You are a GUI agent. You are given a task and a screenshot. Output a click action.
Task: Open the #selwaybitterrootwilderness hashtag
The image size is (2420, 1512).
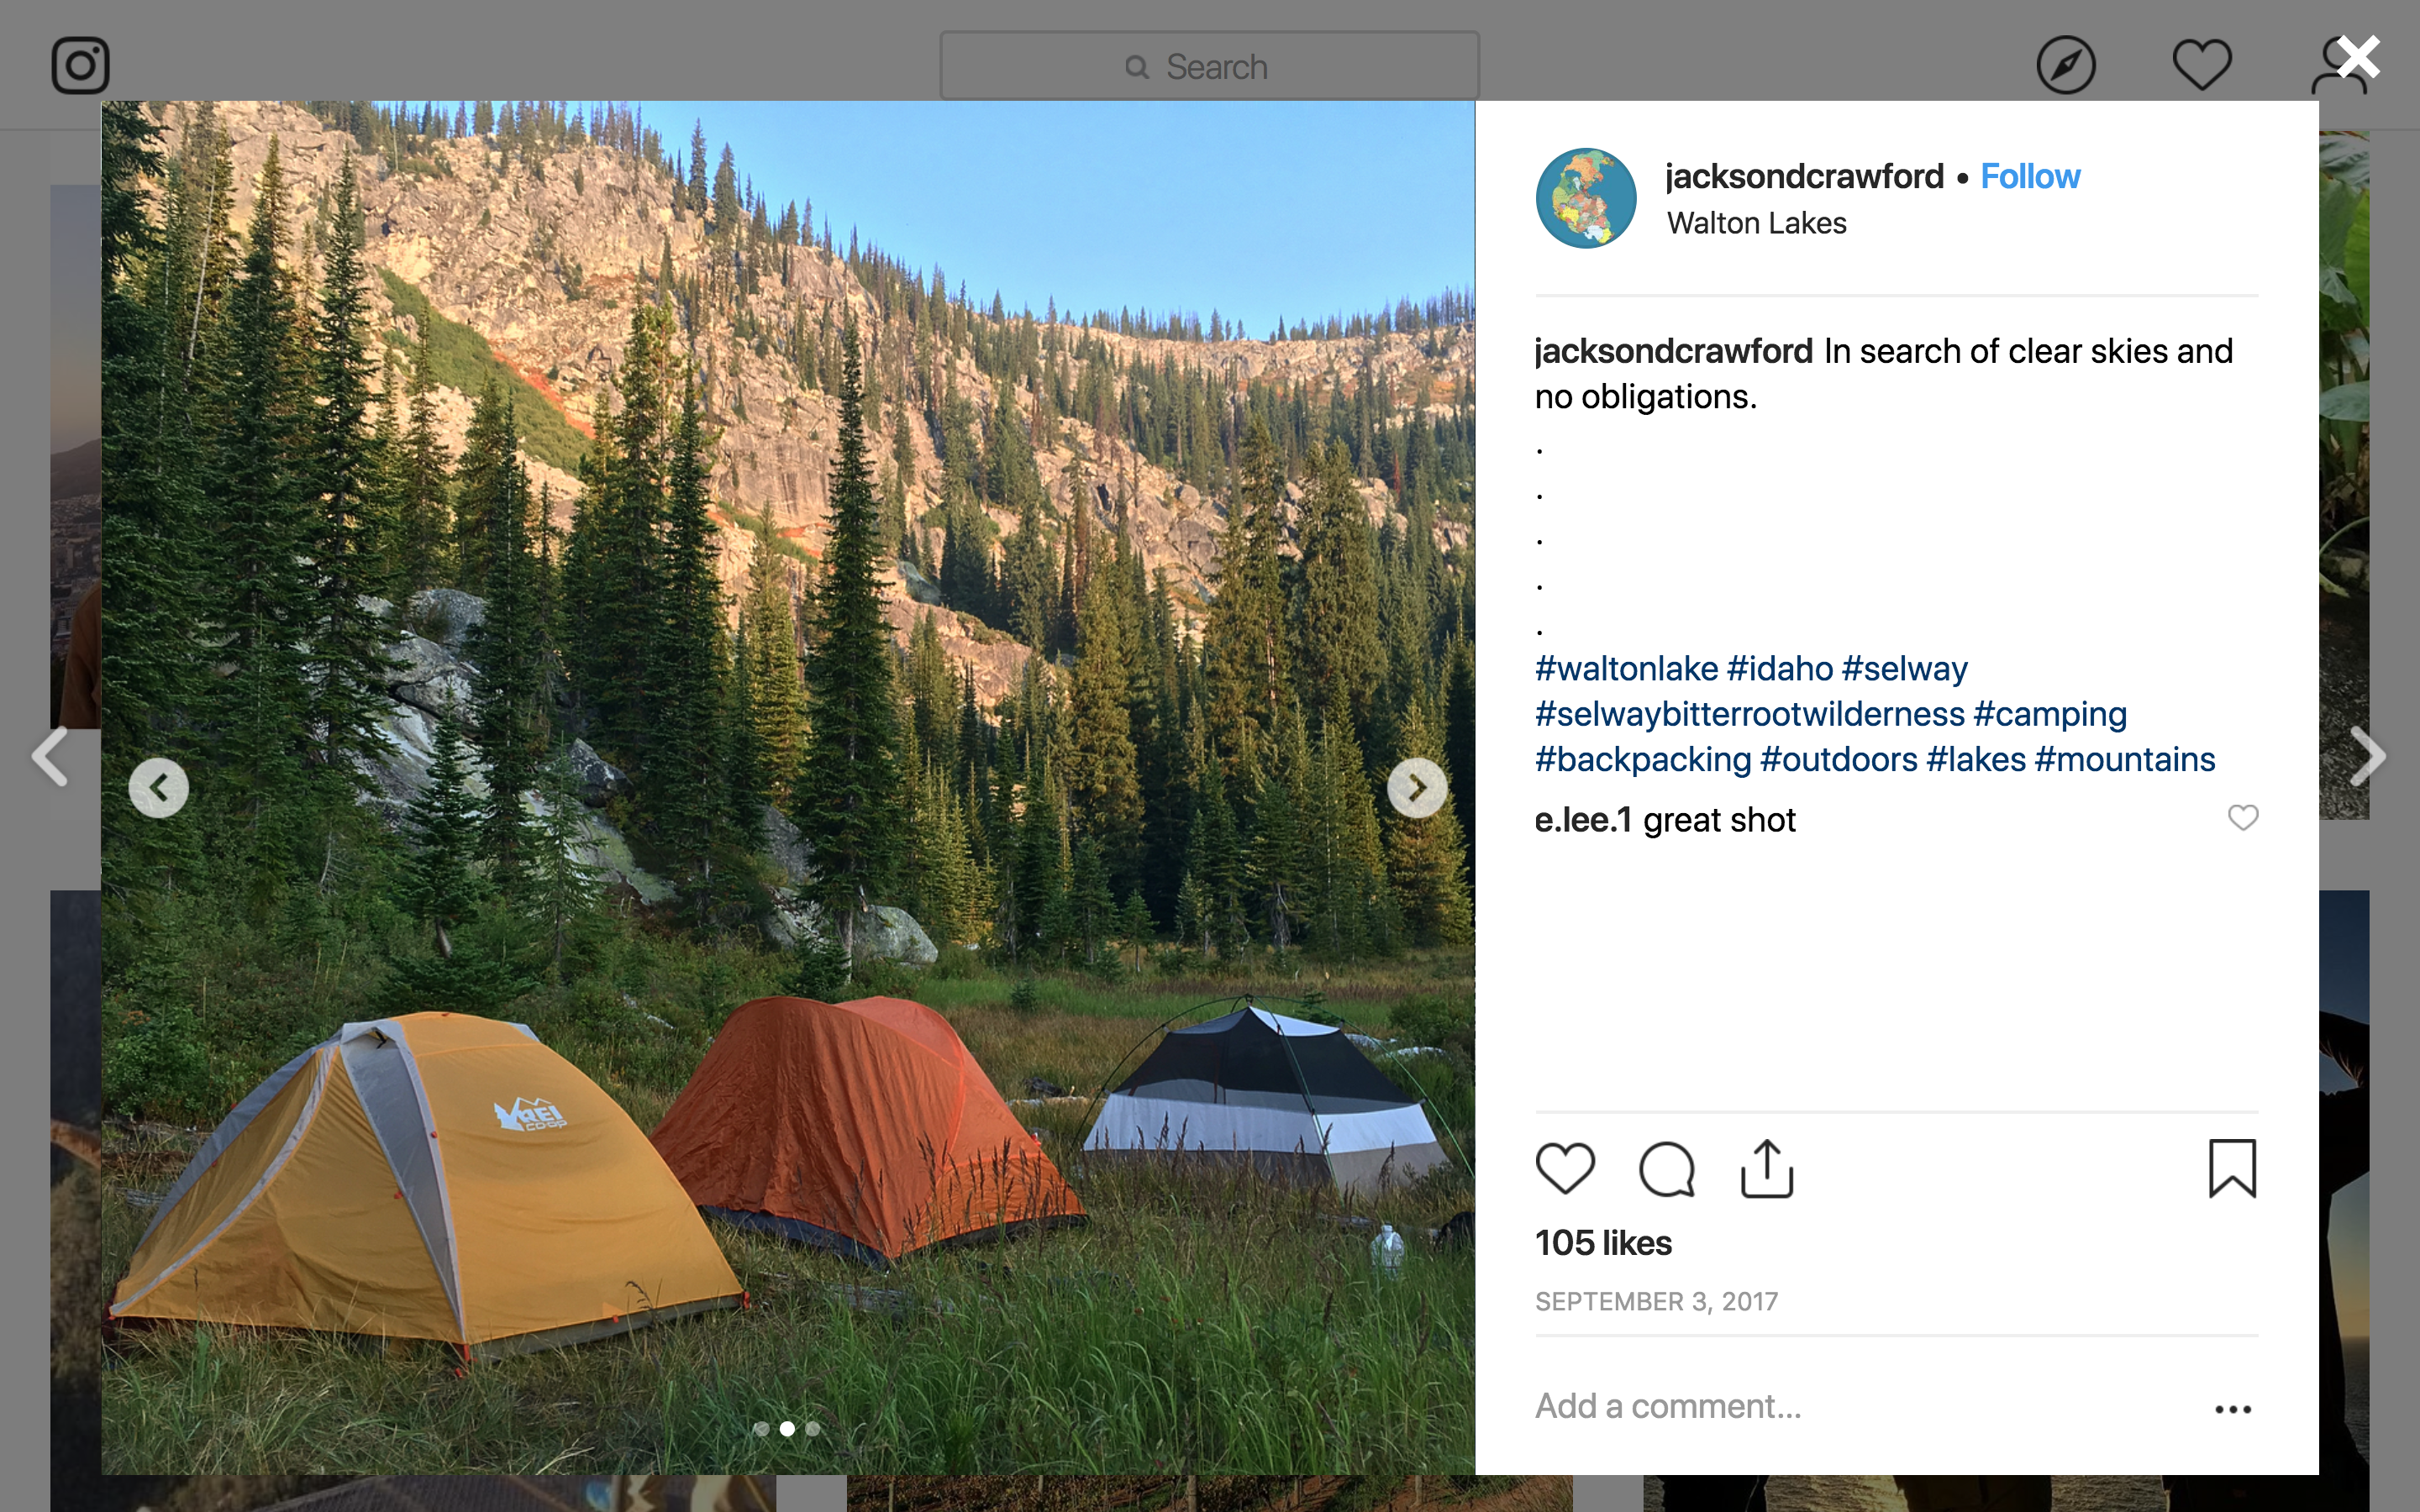pos(1749,714)
